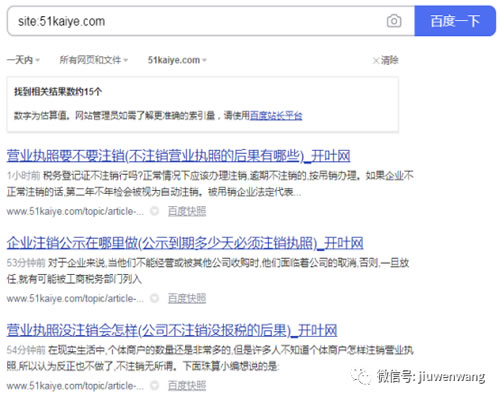Open the 所有网页和文件 file type dropdown

click(x=94, y=60)
